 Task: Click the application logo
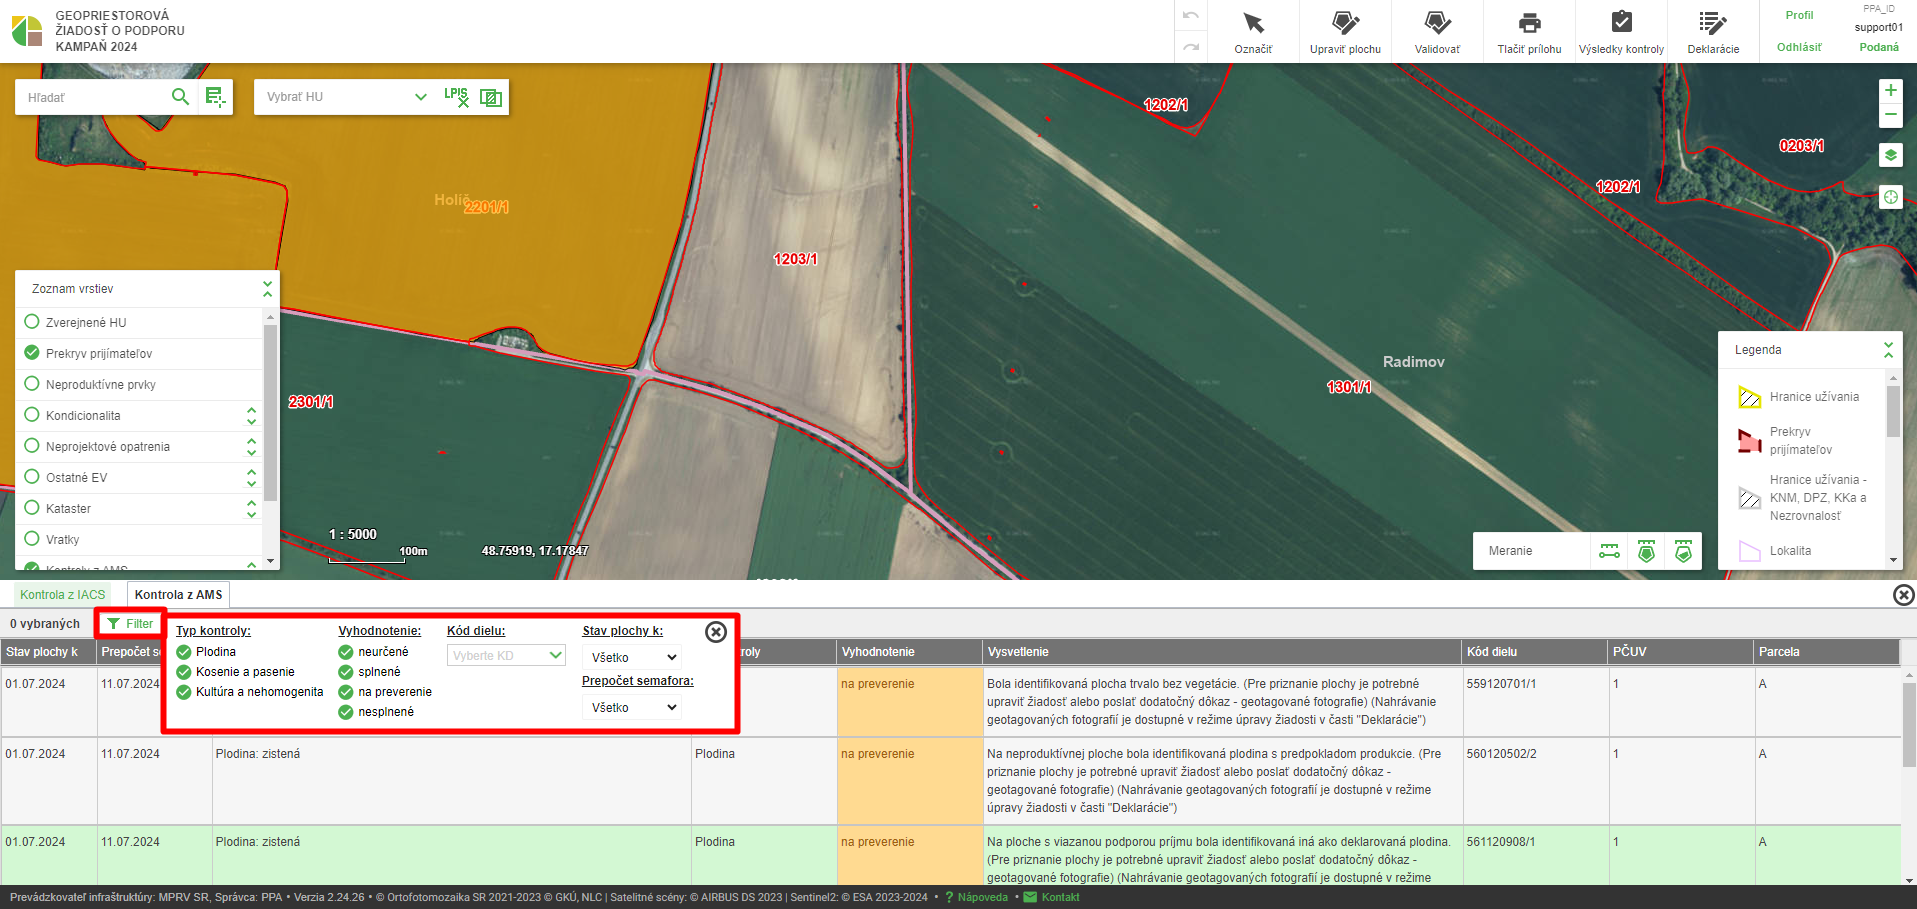[27, 31]
